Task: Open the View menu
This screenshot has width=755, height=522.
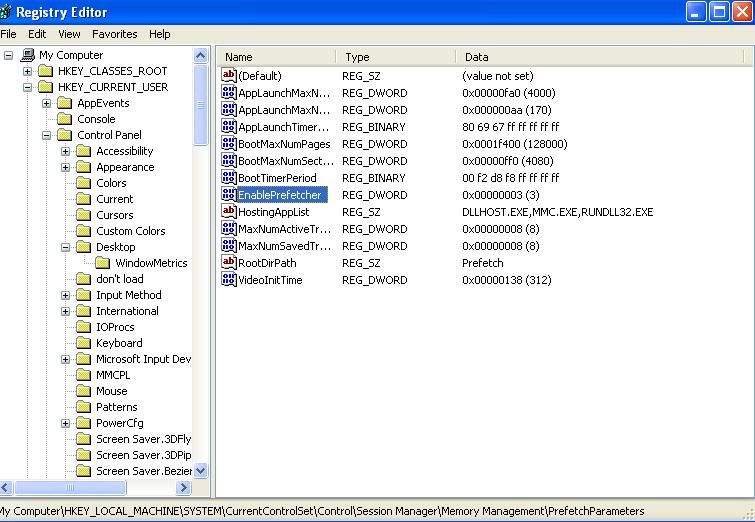Action: [69, 34]
